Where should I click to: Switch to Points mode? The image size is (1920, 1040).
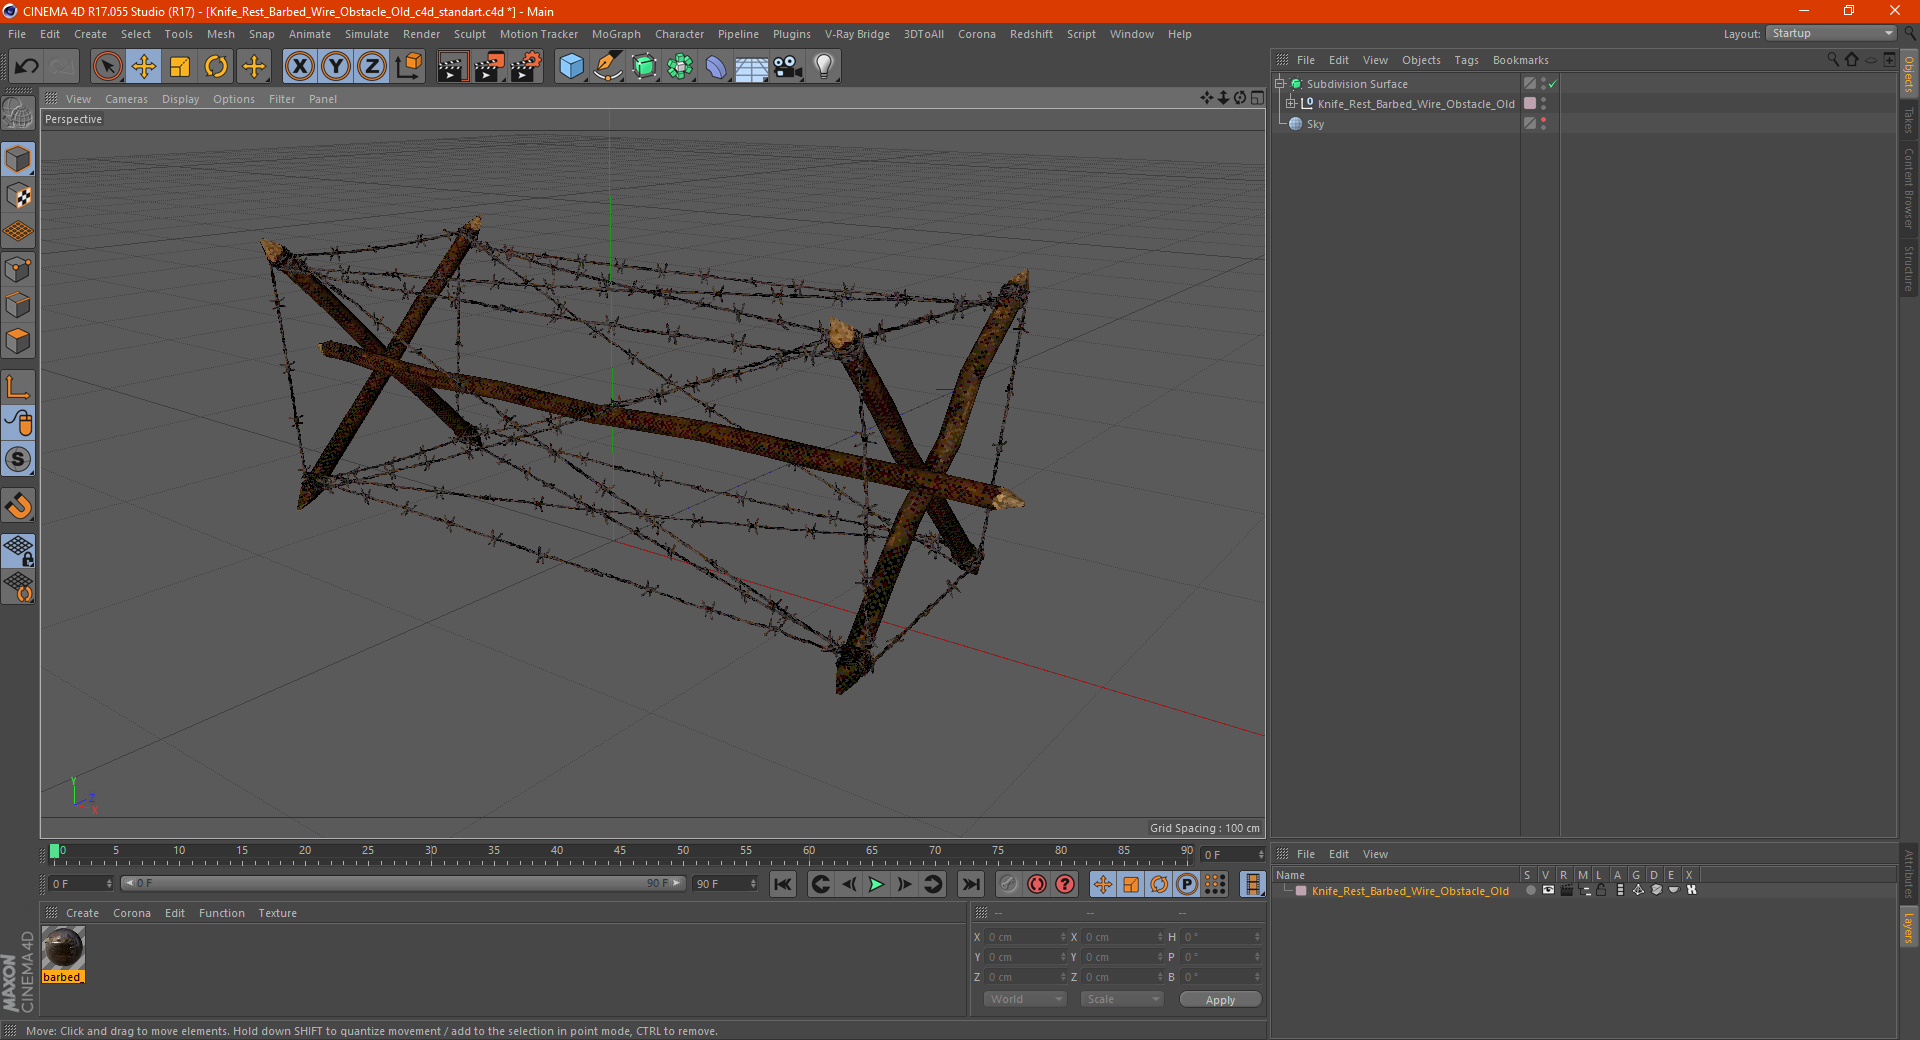coord(18,269)
